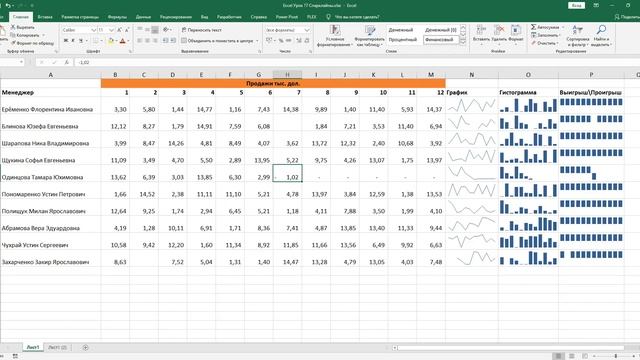Click the text orientation icon

pos(166,30)
